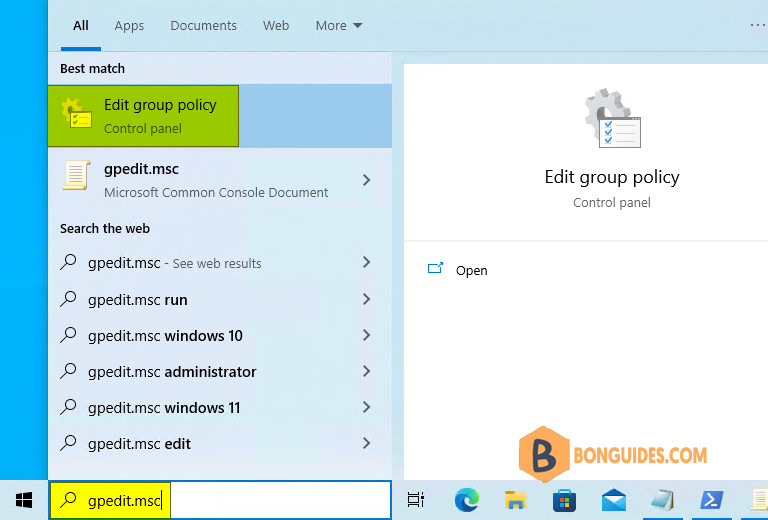Image resolution: width=768 pixels, height=520 pixels.
Task: Expand the 'gpedit.msc administrator' arrow
Action: click(x=366, y=371)
